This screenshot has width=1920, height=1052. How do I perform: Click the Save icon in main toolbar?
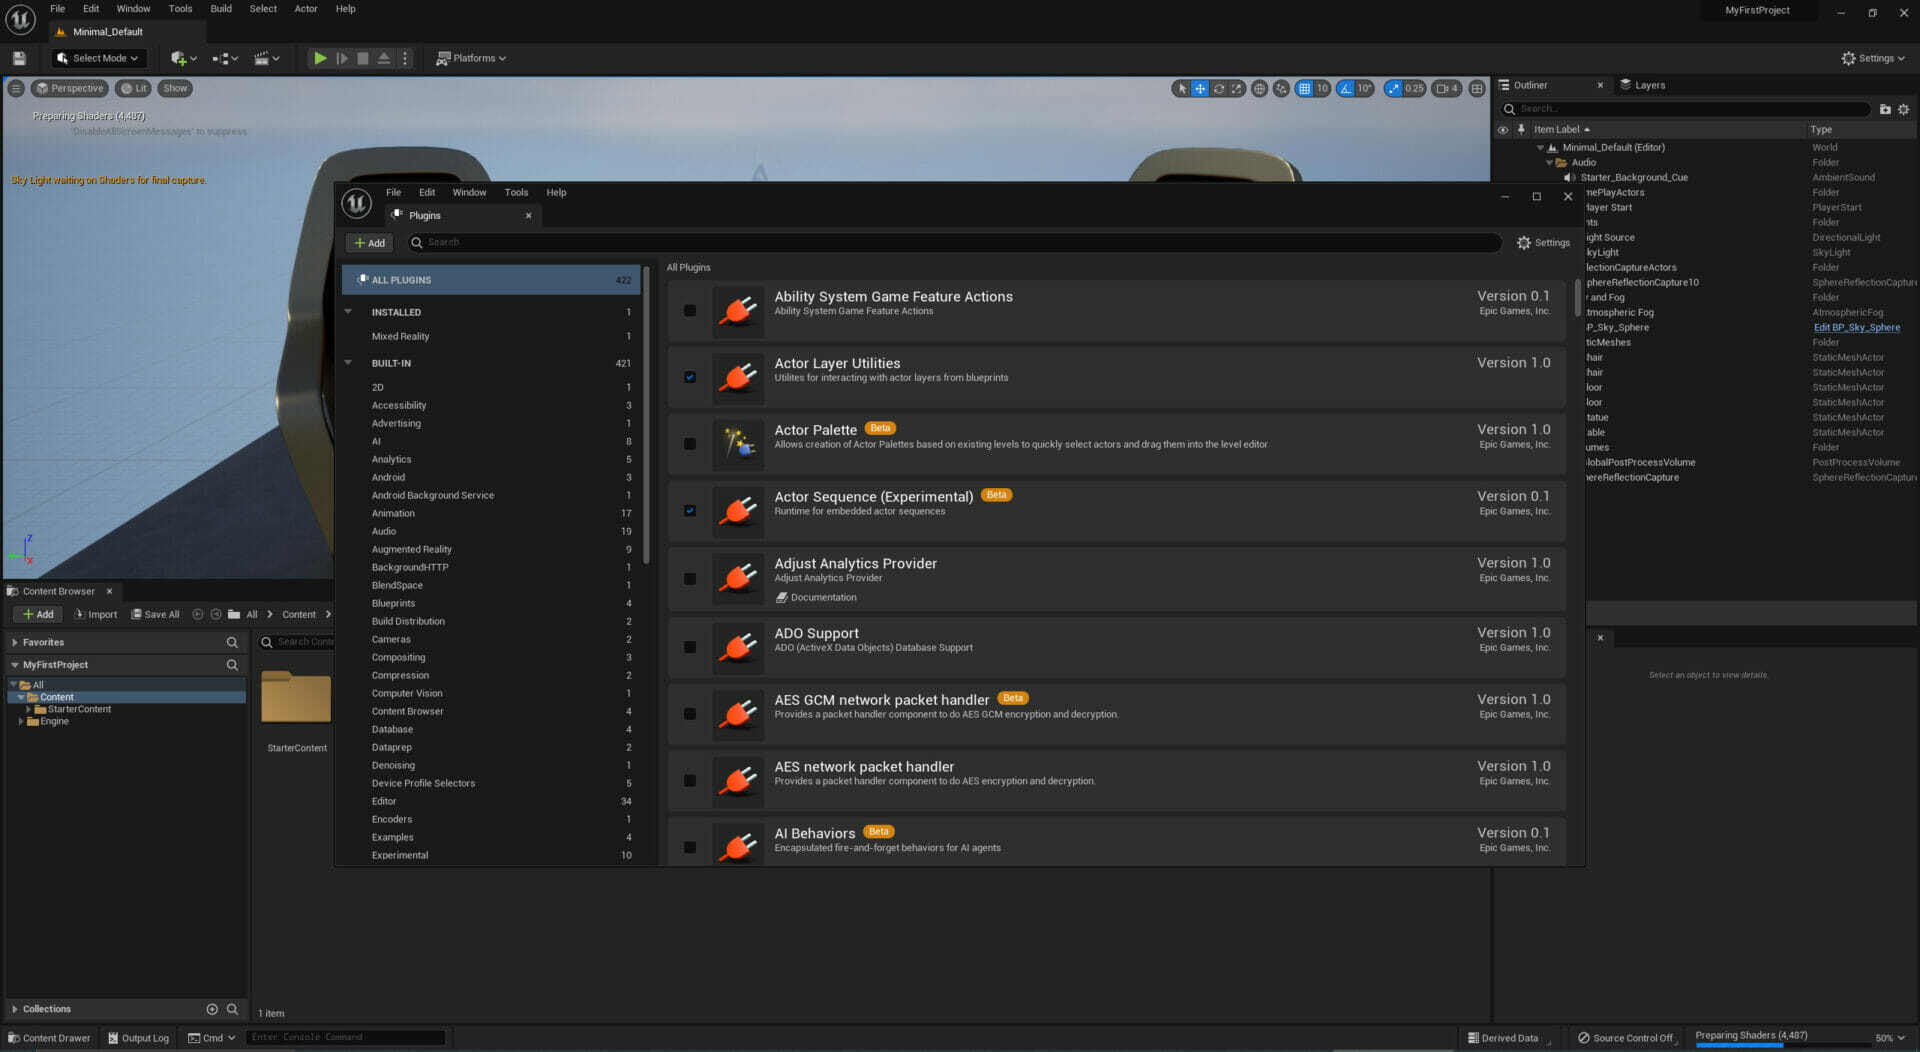[x=19, y=59]
